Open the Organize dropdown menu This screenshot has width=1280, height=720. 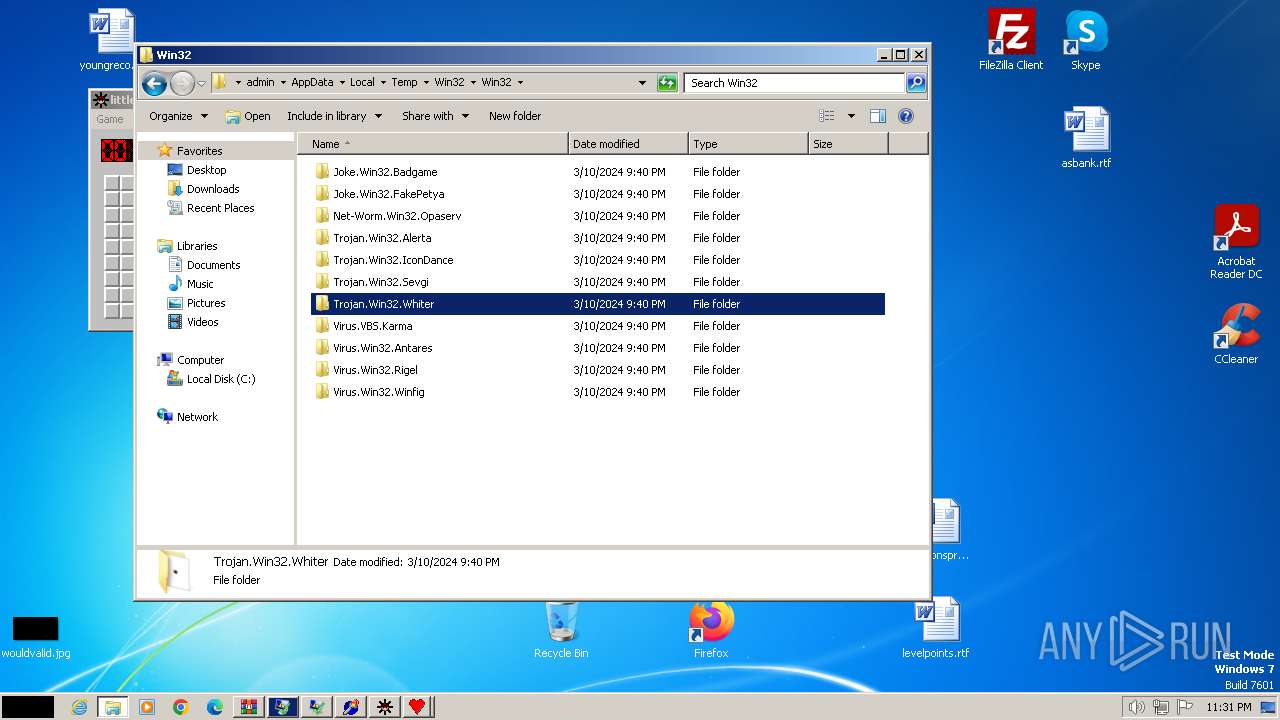tap(178, 116)
